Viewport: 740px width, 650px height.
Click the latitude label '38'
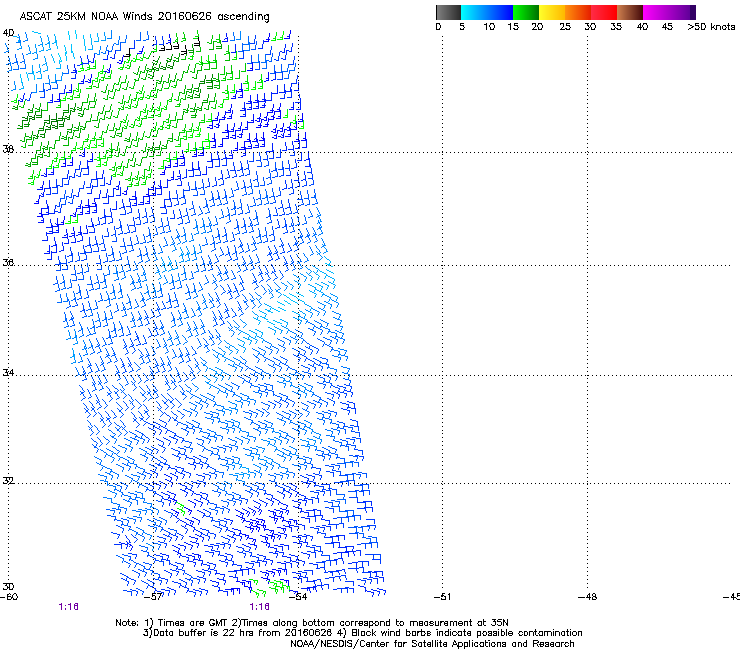[8, 149]
